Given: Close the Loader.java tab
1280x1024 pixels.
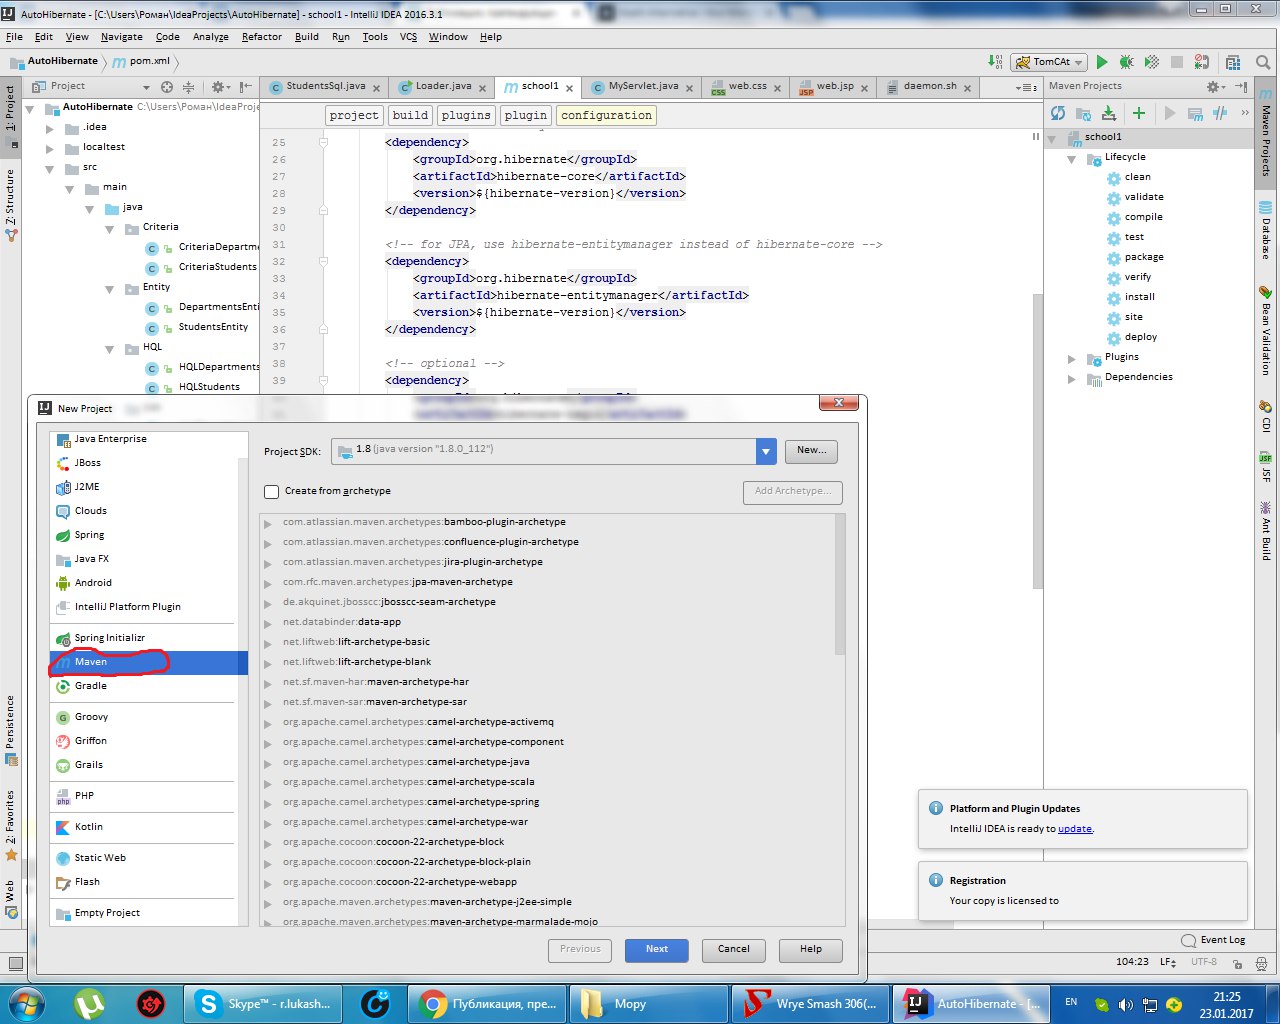Looking at the screenshot, I should click(482, 89).
